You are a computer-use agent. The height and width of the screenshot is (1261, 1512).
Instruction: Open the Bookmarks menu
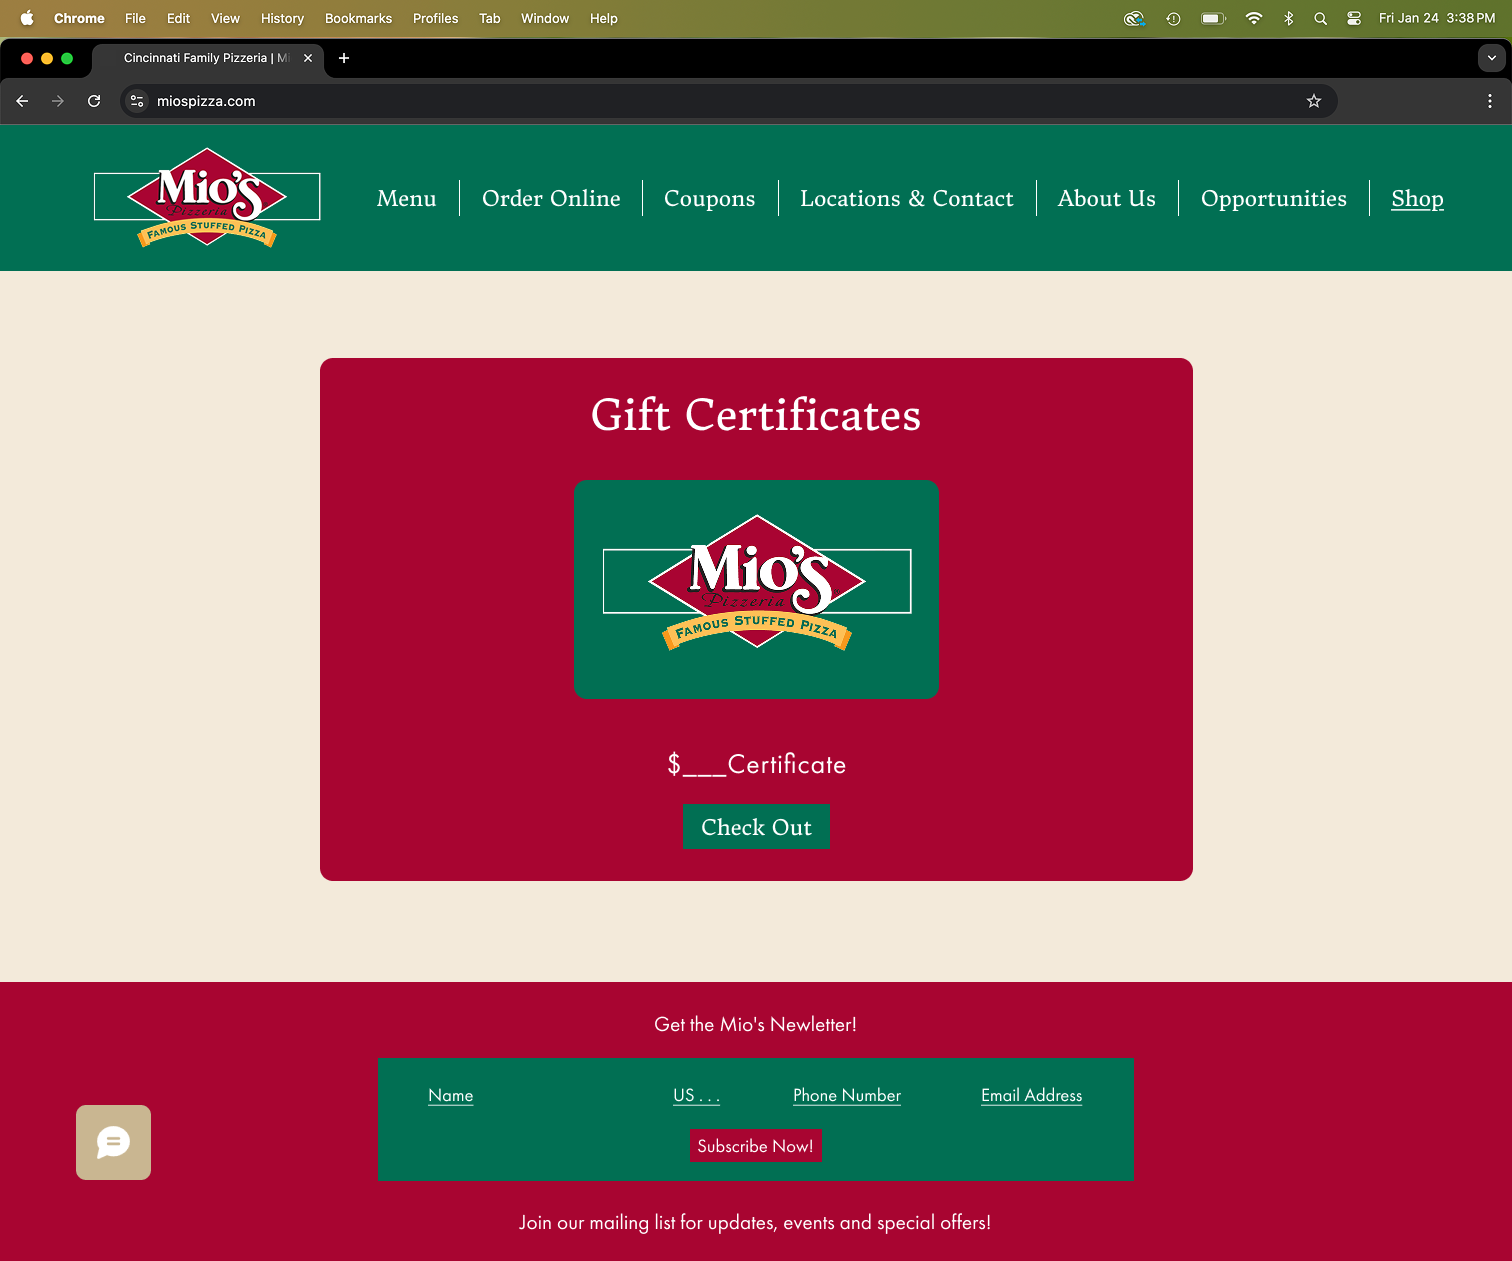(x=358, y=18)
